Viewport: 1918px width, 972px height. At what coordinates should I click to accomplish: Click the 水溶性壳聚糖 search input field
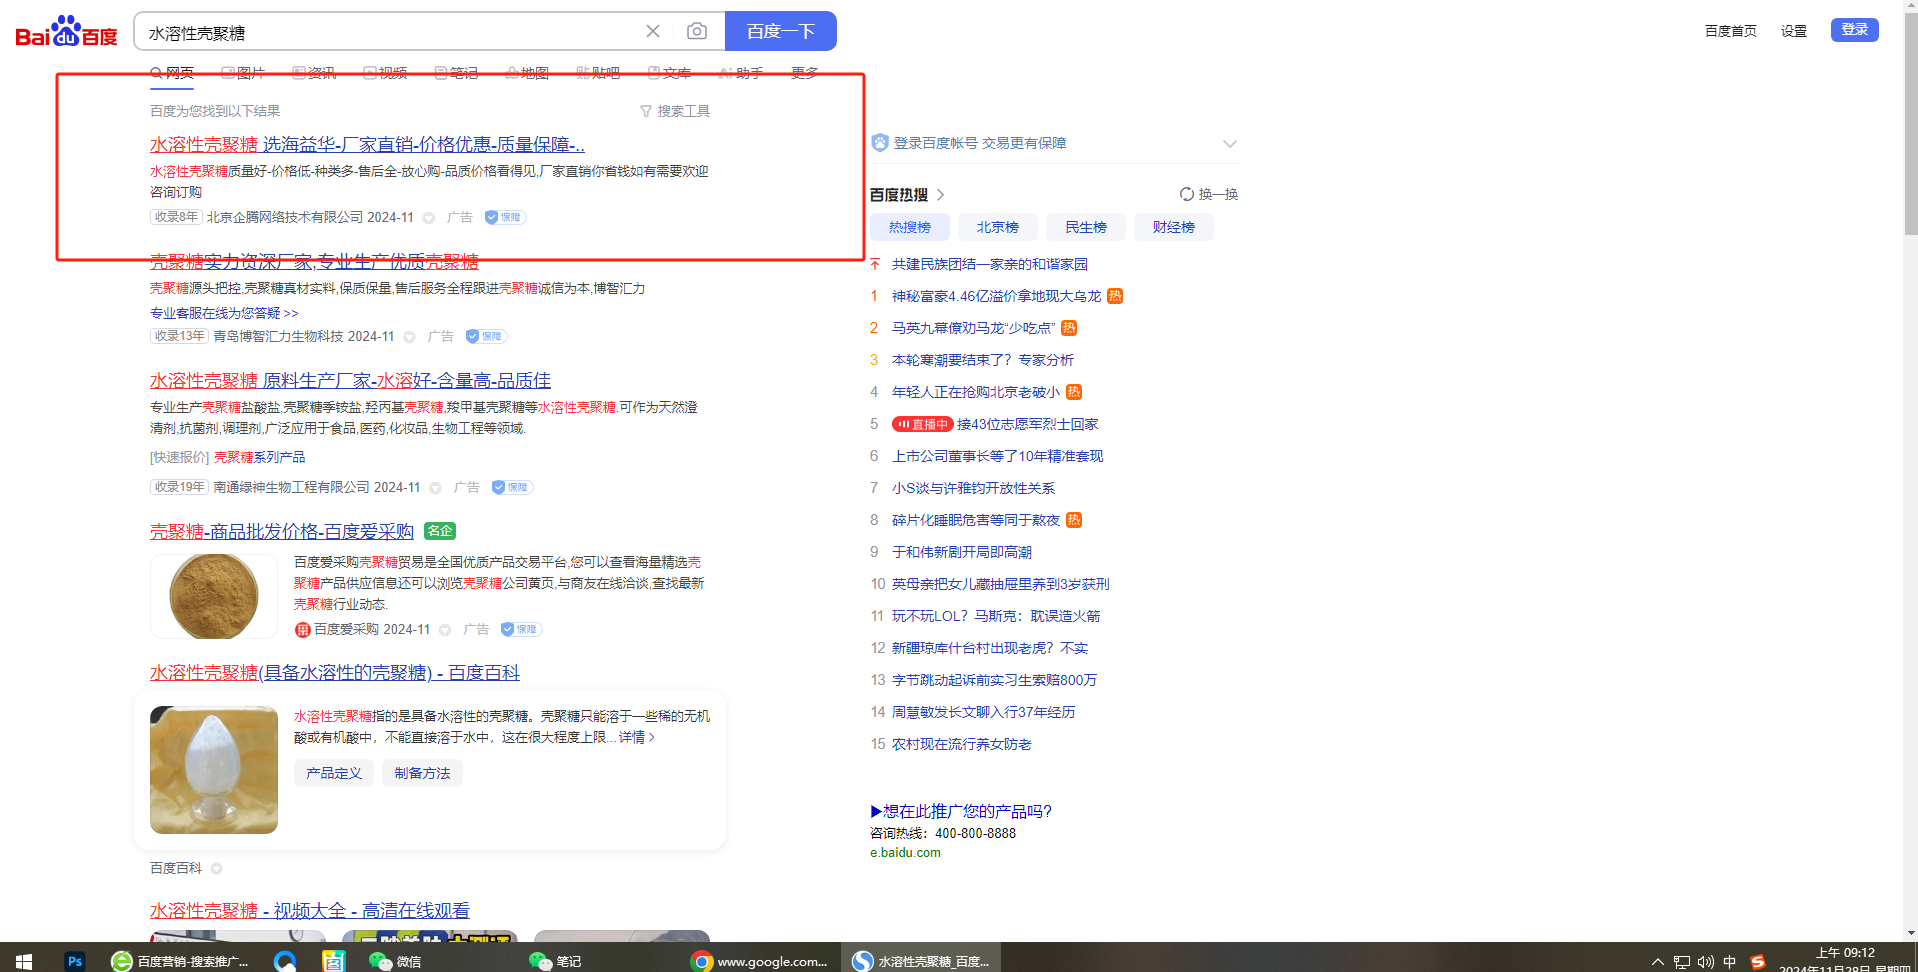tap(390, 32)
